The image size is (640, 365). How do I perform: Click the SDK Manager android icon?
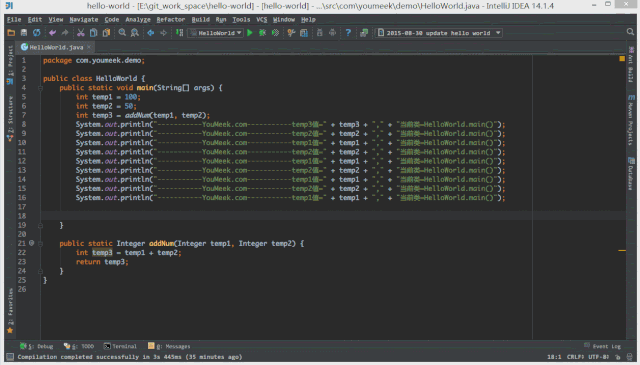pos(320,33)
